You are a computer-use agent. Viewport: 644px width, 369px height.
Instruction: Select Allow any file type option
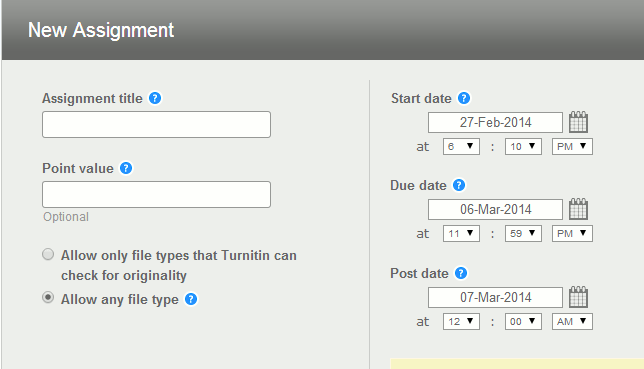pos(48,297)
